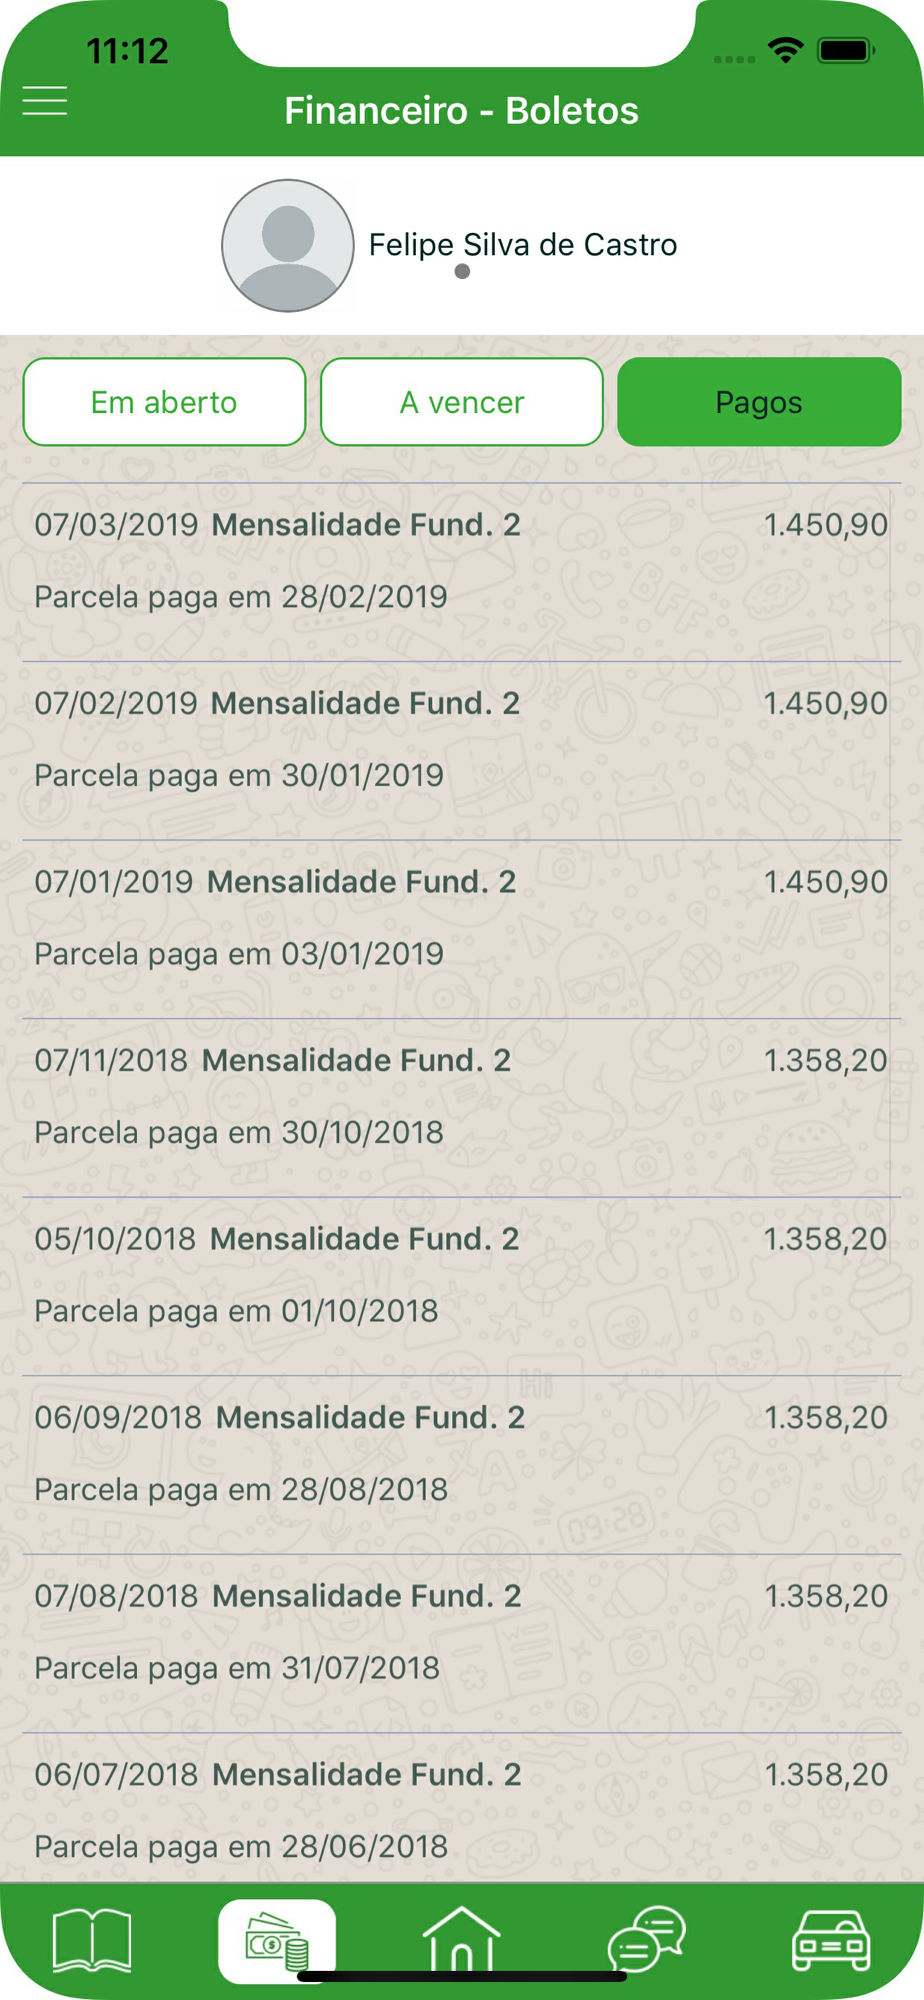Select the boleto due 05/10/2018
924x2000 pixels.
coord(461,1275)
